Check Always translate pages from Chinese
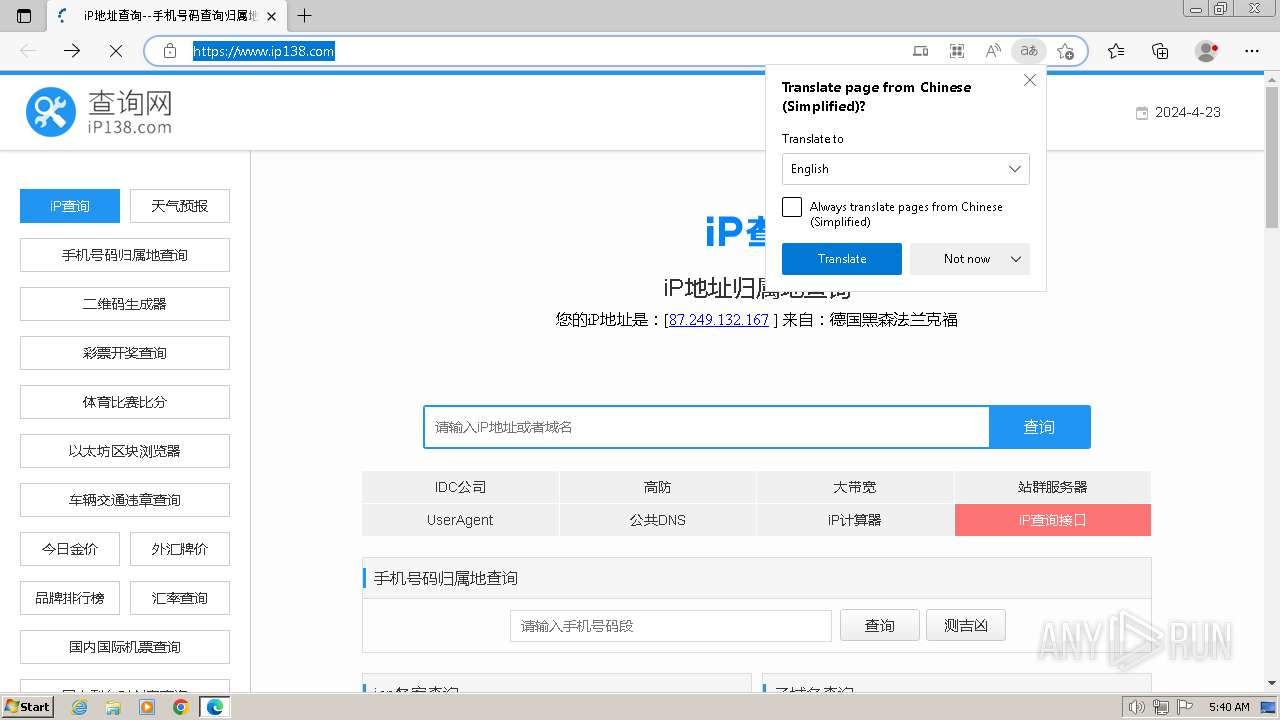 coord(792,207)
